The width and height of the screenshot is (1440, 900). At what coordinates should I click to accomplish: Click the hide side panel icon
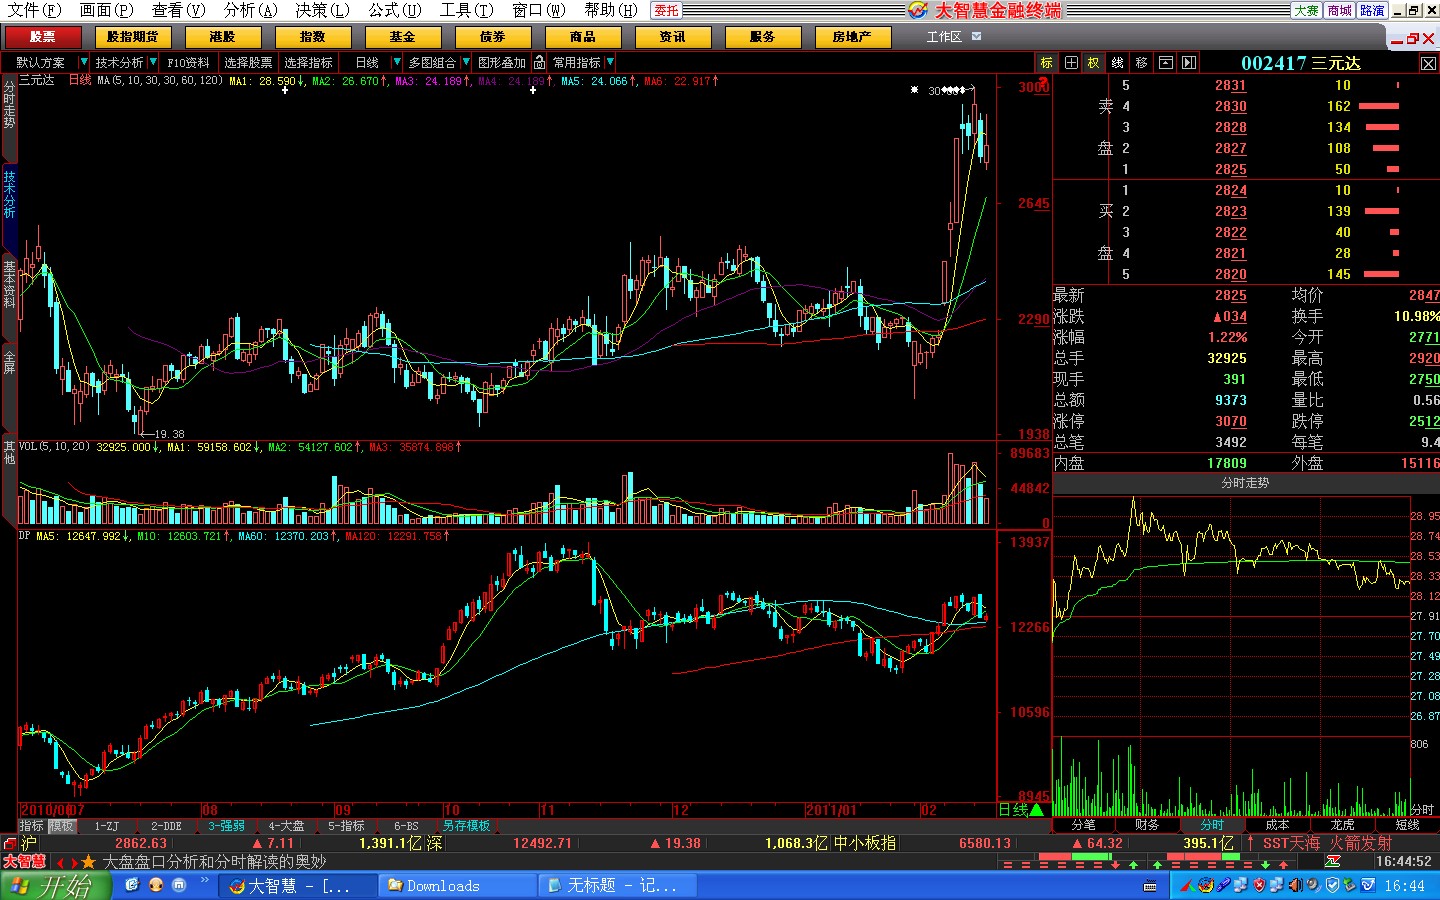coord(1189,62)
